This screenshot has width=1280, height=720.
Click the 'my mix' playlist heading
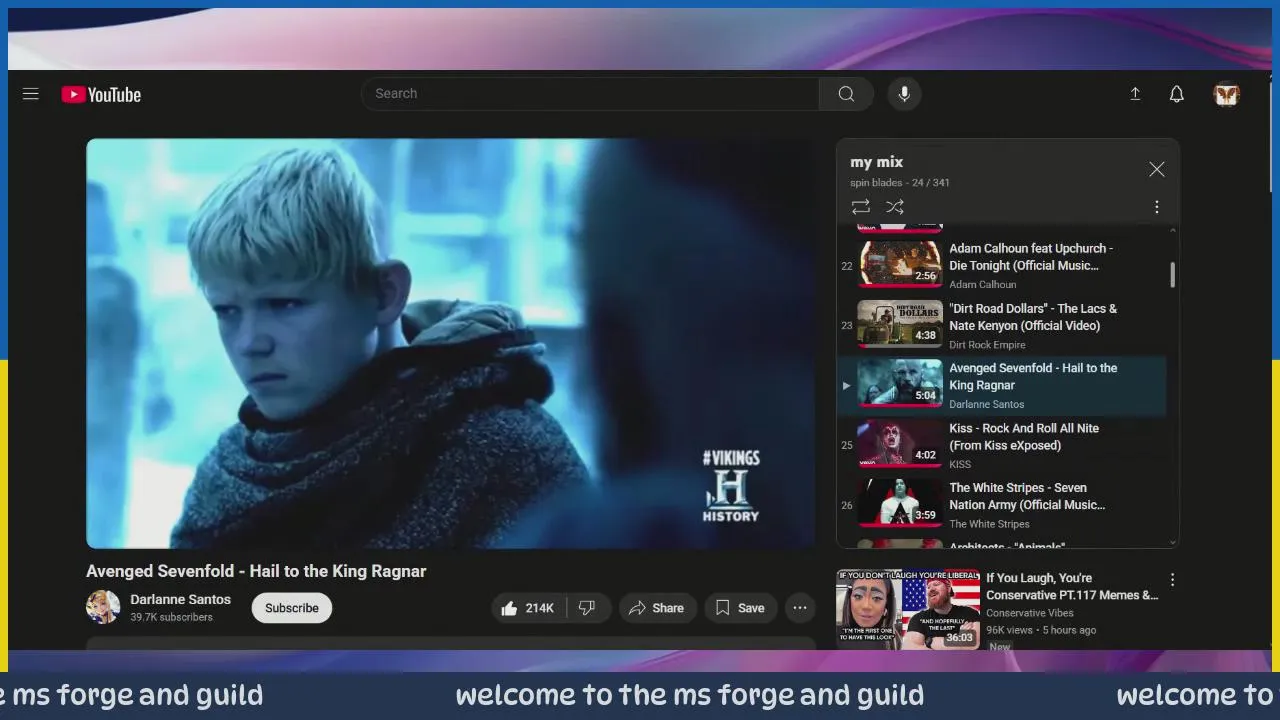pyautogui.click(x=877, y=162)
